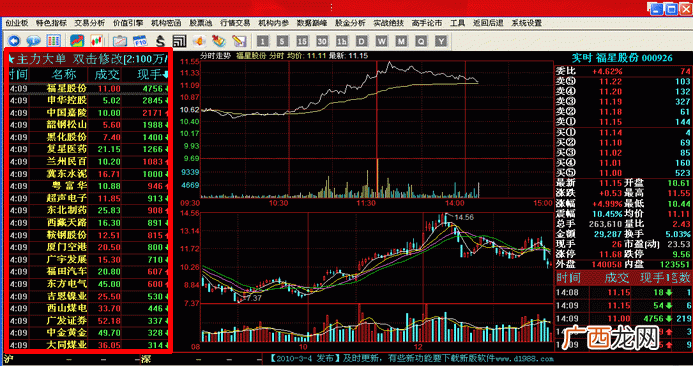Open the chat bubbles toolbar icon

34,41
